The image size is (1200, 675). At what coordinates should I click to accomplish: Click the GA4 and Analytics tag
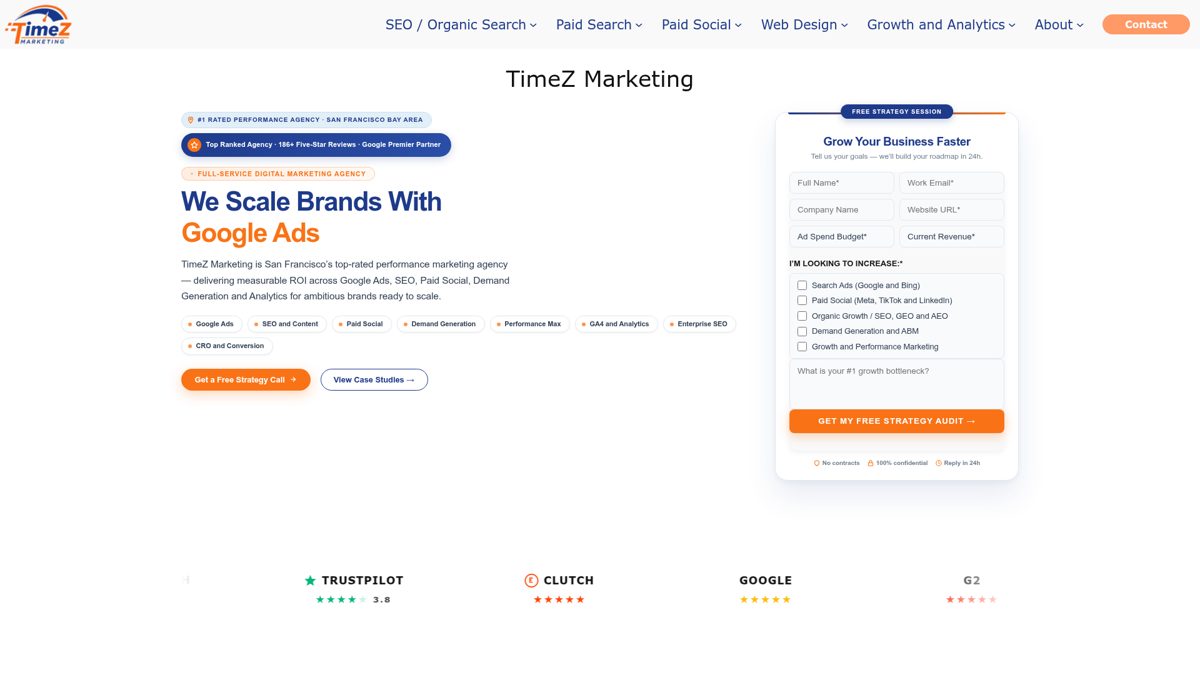click(617, 324)
